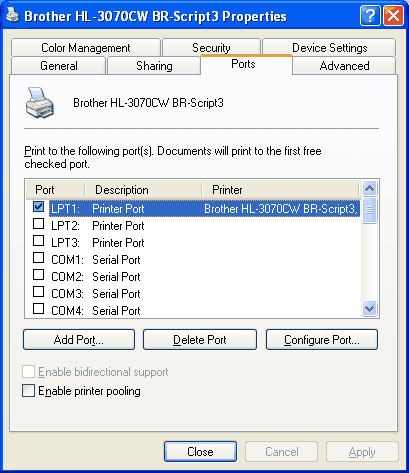Check the COM4 serial port checkbox
The width and height of the screenshot is (409, 473).
point(39,309)
